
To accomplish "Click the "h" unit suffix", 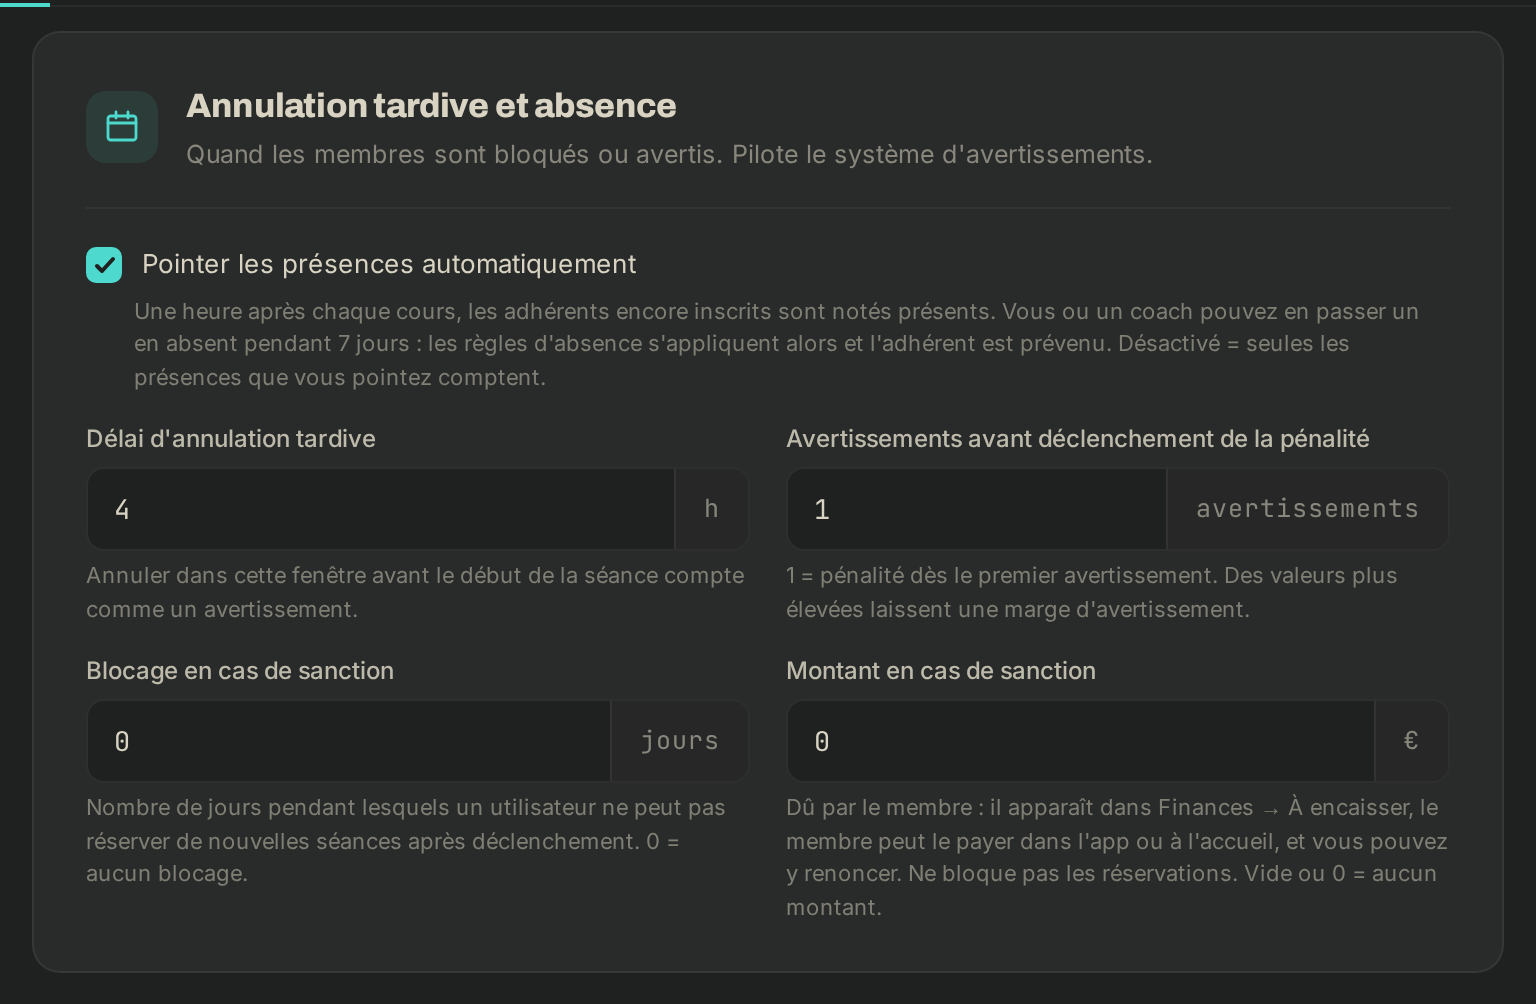I will [x=711, y=509].
